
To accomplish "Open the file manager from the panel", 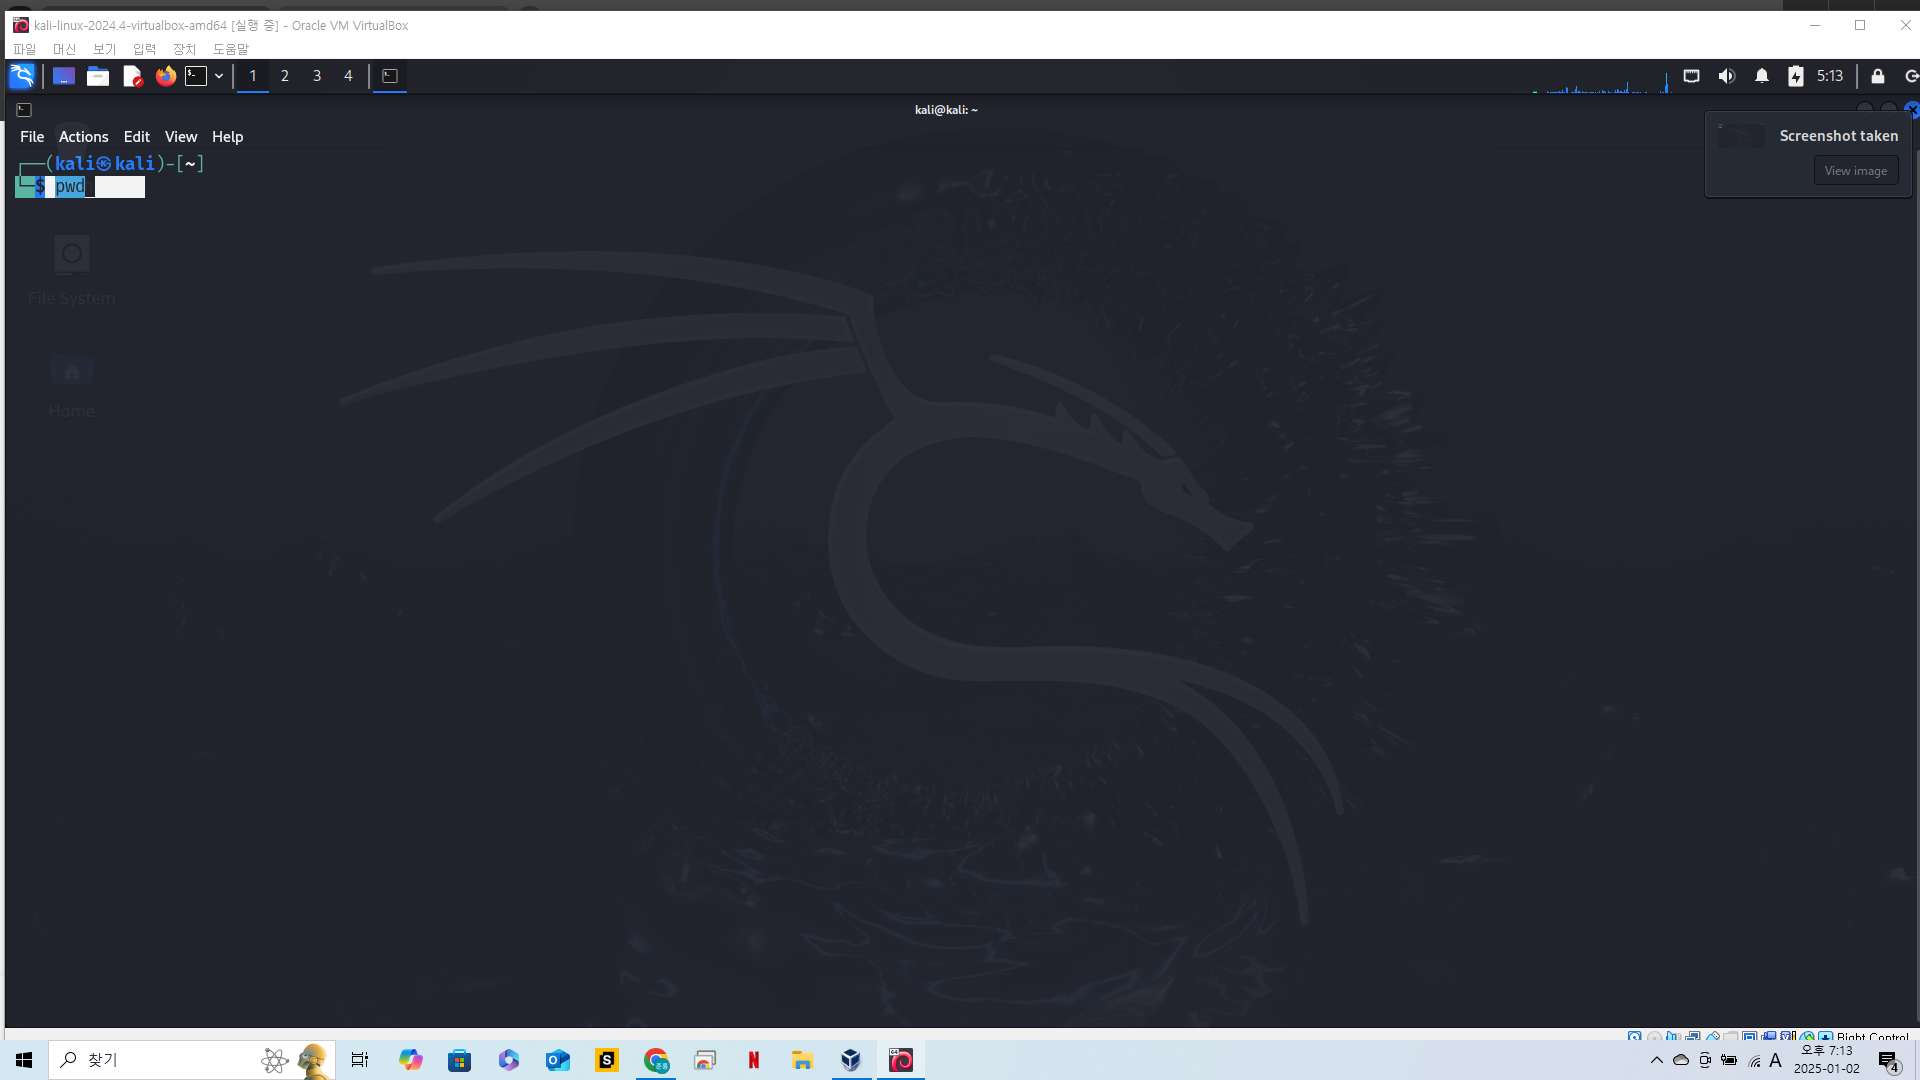I will [x=98, y=76].
